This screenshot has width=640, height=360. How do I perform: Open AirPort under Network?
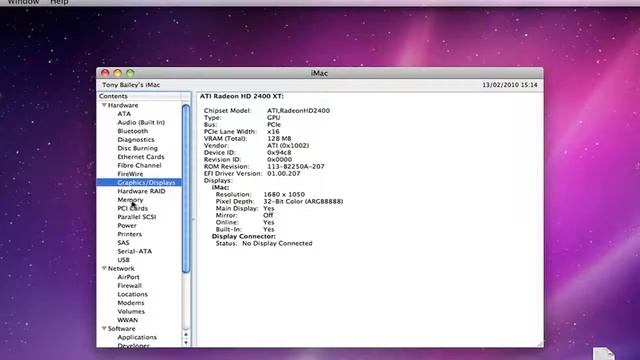[128, 277]
